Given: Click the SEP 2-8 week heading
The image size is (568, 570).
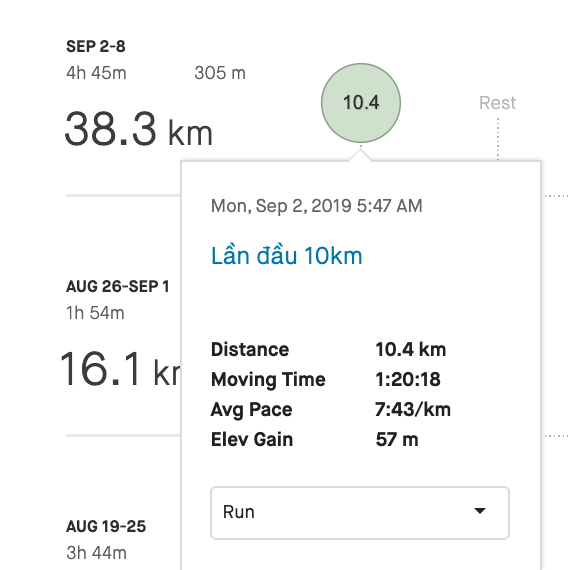Looking at the screenshot, I should 96,47.
